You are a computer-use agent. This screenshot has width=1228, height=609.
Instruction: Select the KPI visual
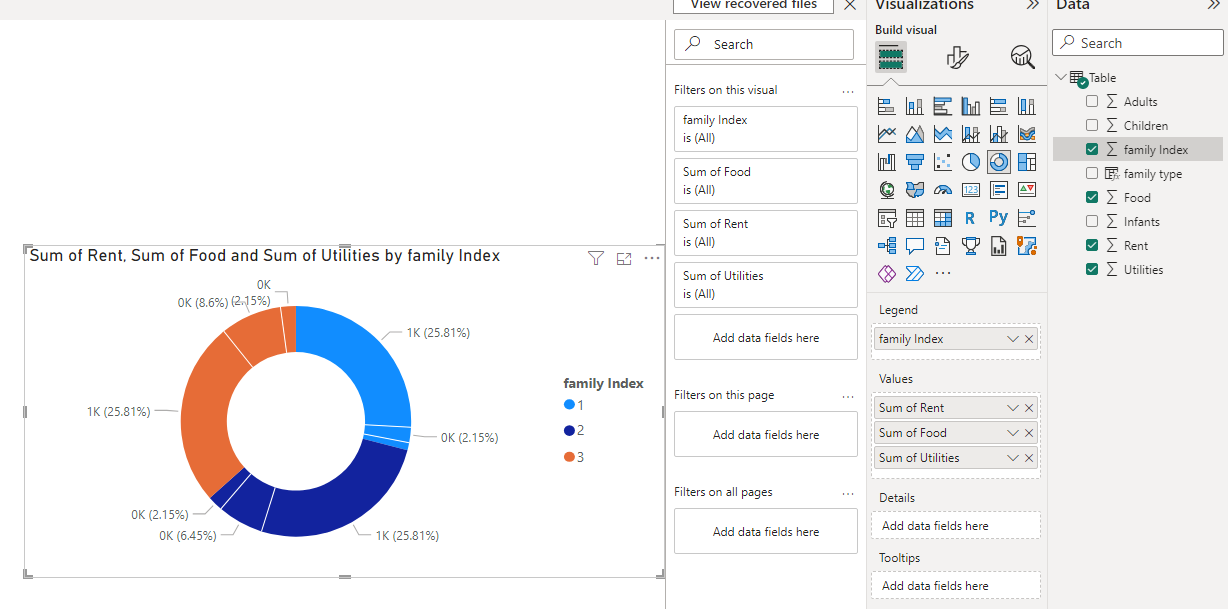pyautogui.click(x=1027, y=190)
